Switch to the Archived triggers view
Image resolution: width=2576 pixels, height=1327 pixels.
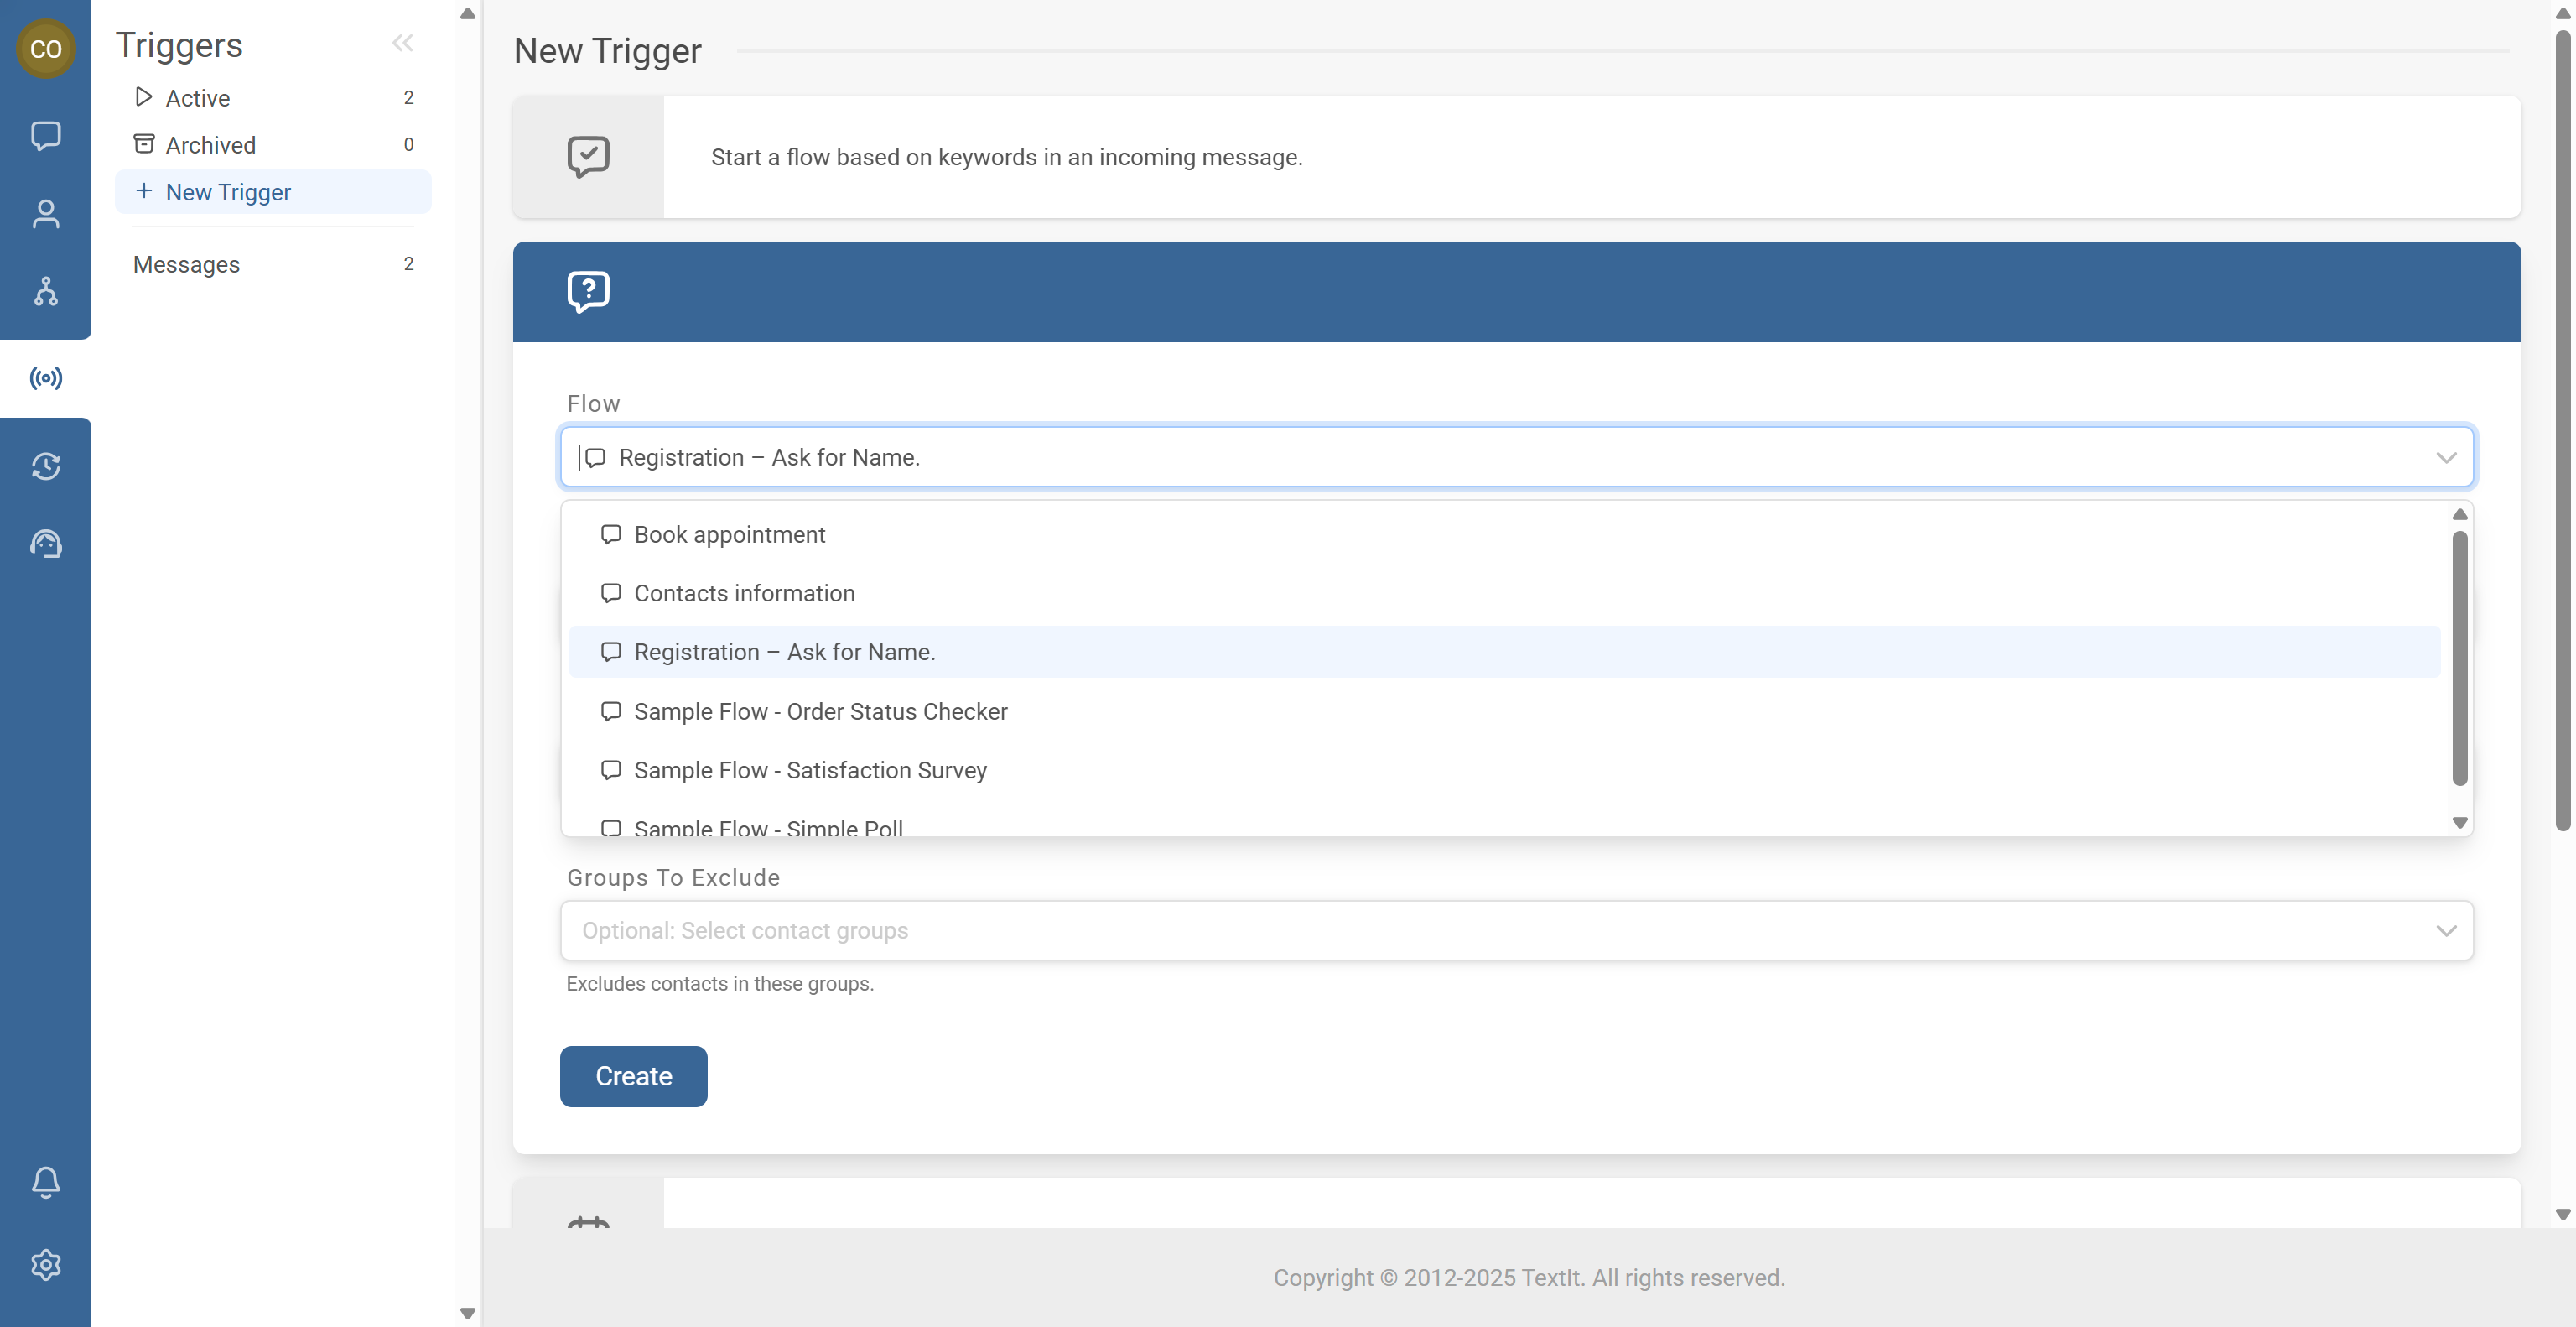[210, 144]
